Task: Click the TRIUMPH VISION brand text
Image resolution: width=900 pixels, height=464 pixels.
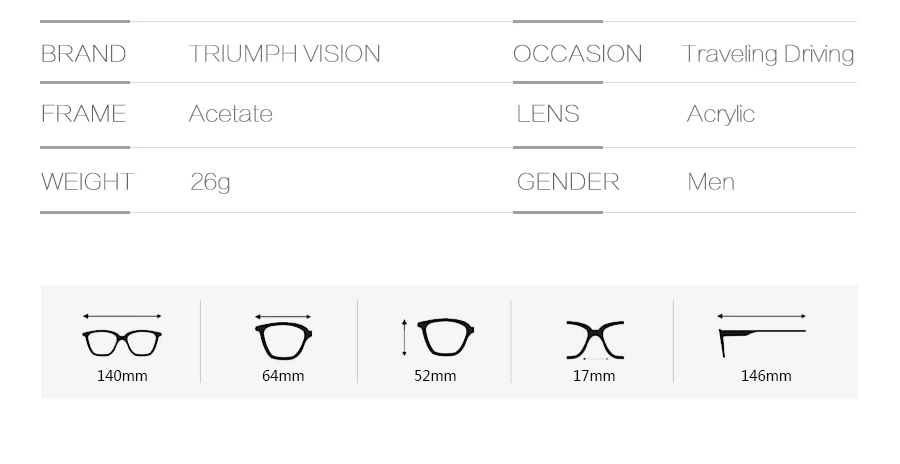Action: click(x=285, y=54)
